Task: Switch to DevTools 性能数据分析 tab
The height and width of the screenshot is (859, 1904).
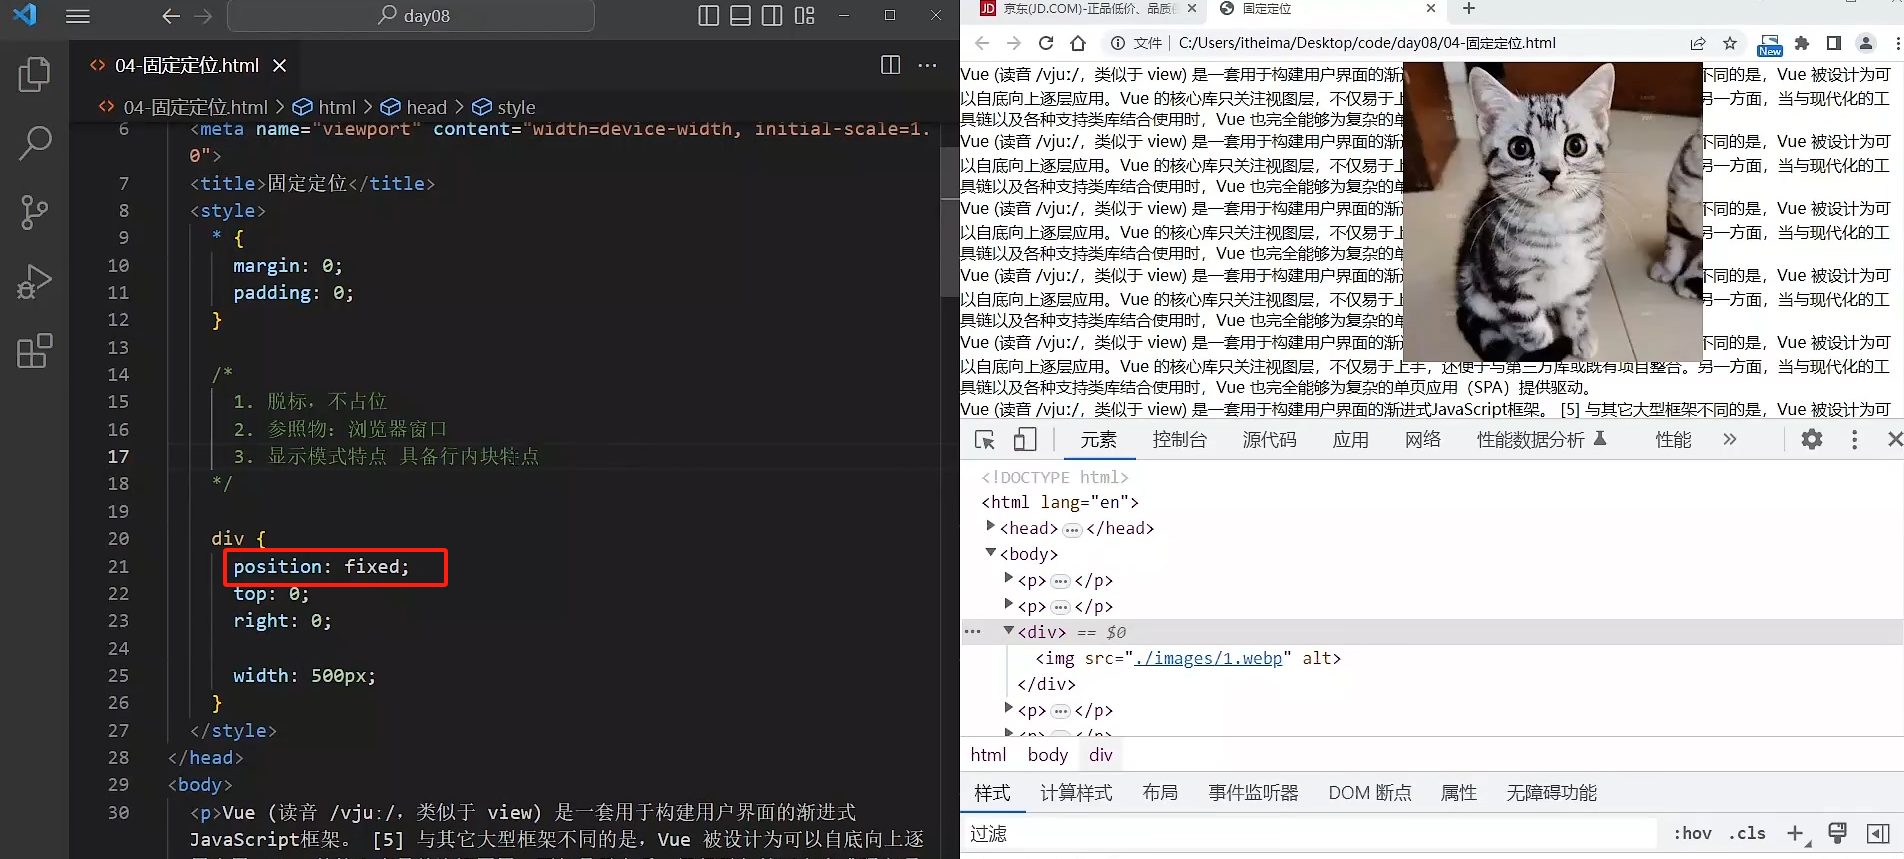Action: click(1541, 440)
